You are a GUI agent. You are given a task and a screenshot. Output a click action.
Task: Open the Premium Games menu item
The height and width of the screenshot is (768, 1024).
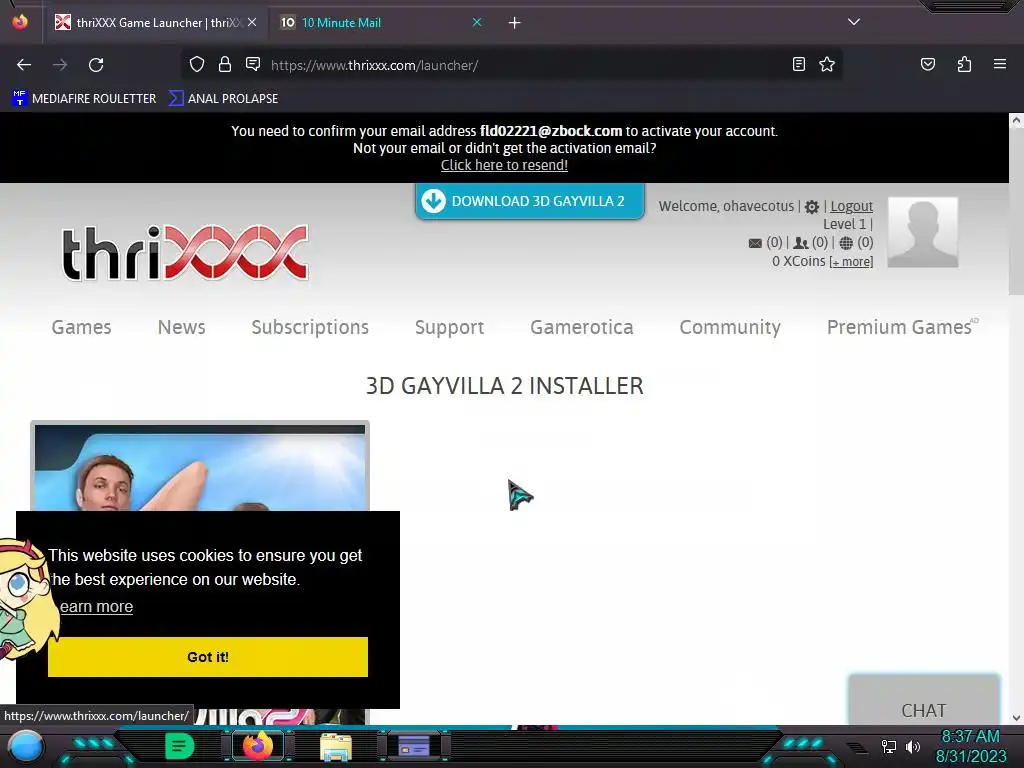tap(900, 327)
